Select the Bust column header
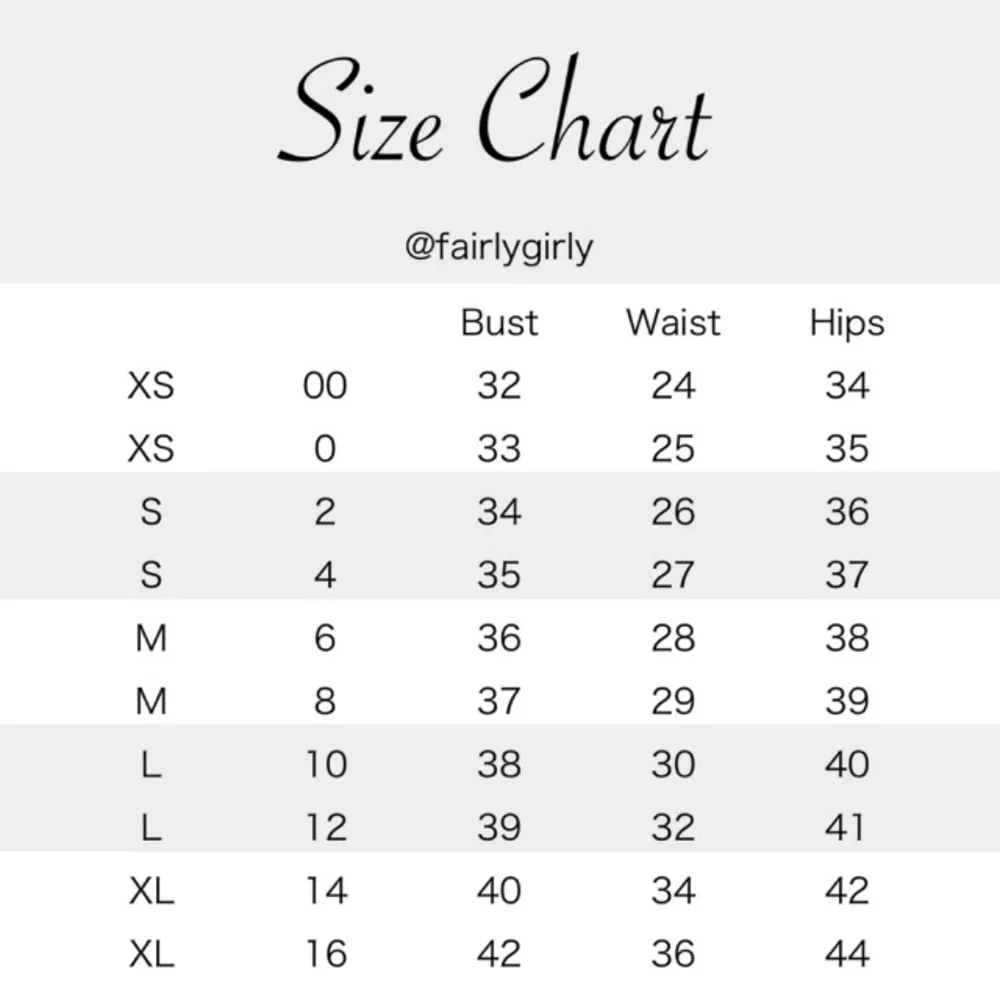The height and width of the screenshot is (1000, 1000). point(499,323)
